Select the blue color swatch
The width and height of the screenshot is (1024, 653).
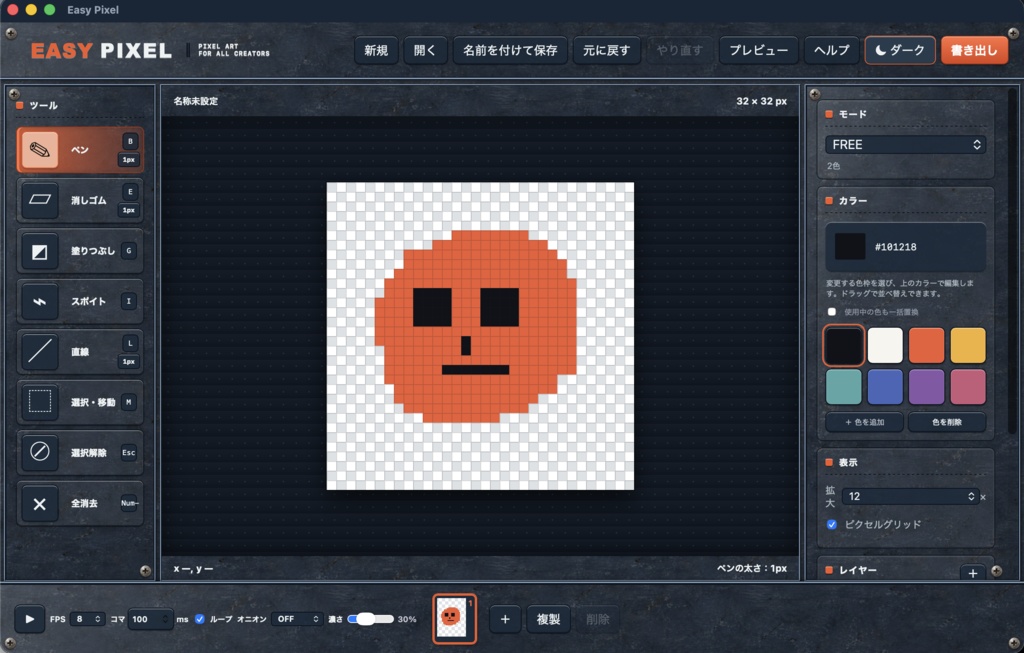point(885,387)
